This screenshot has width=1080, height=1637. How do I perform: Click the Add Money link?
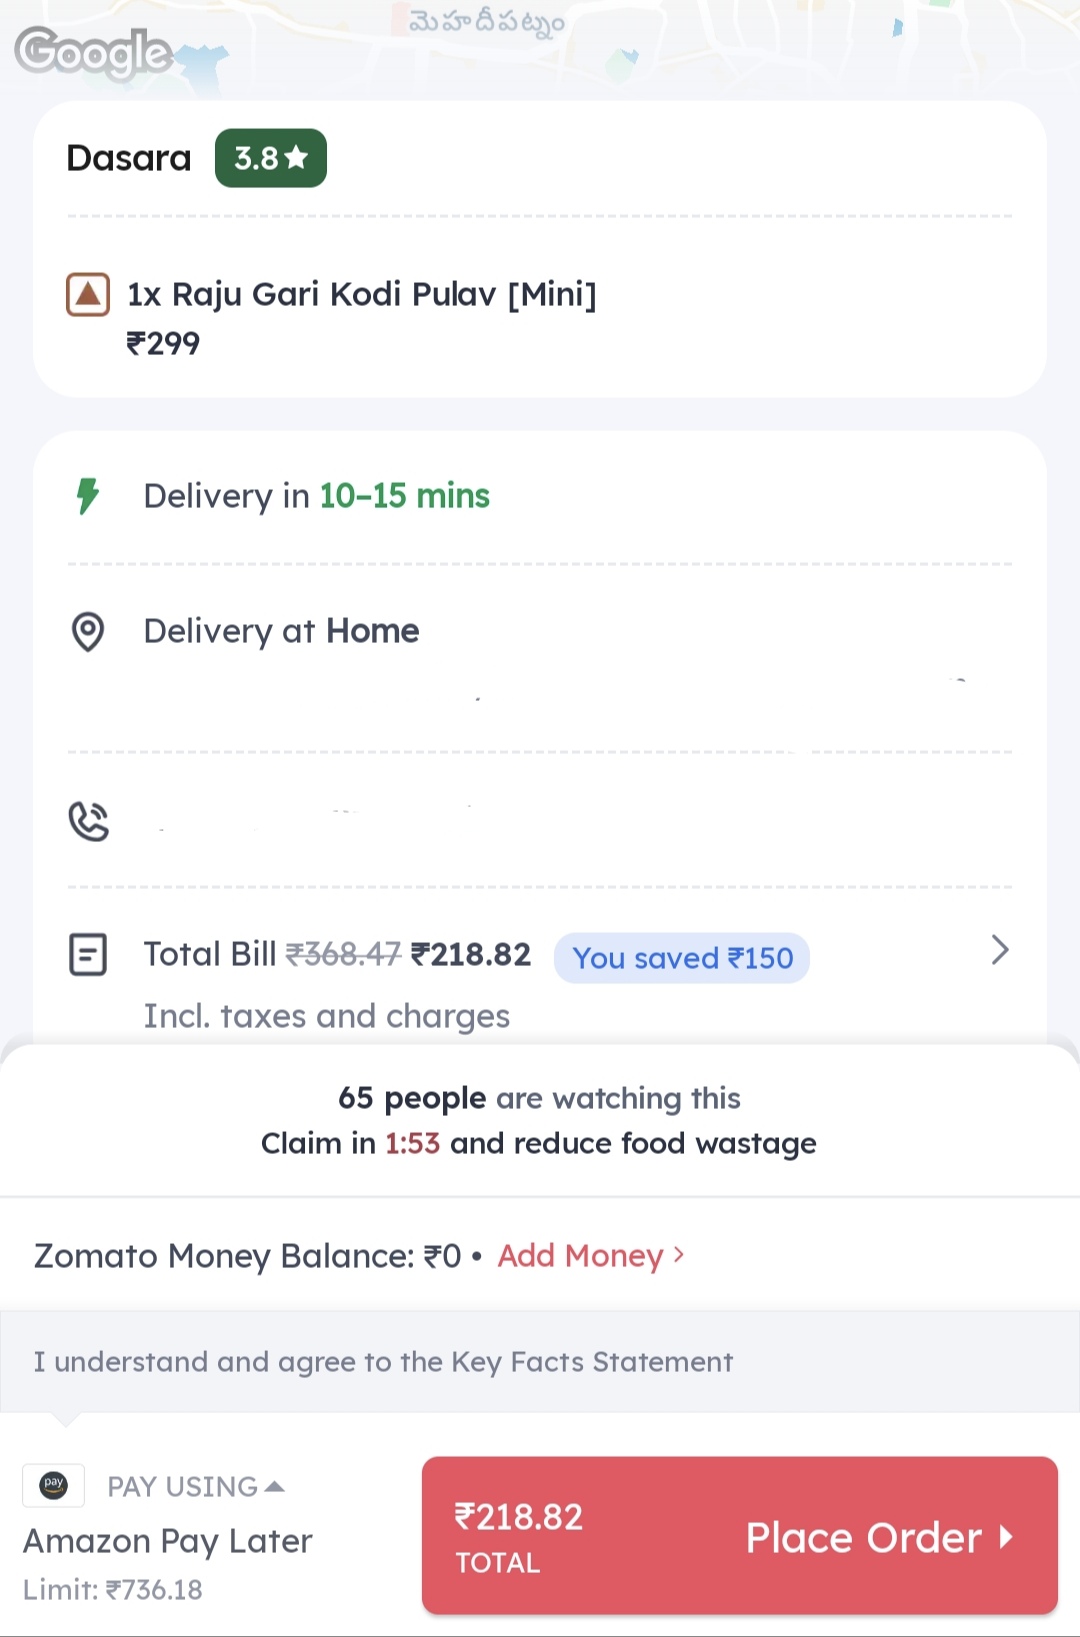(590, 1256)
